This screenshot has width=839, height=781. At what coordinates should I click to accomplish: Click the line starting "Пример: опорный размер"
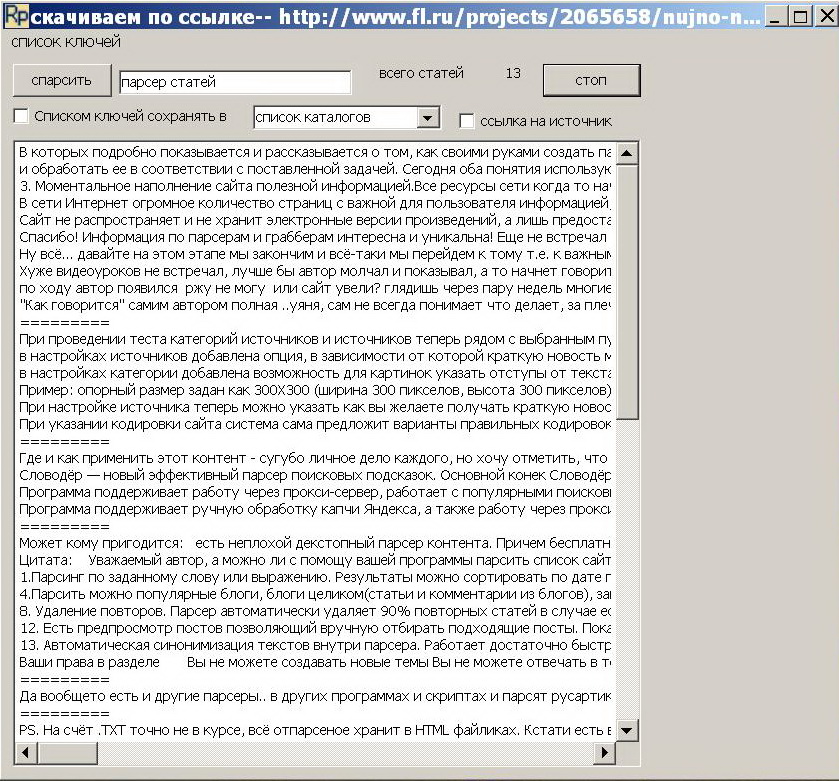click(x=315, y=390)
